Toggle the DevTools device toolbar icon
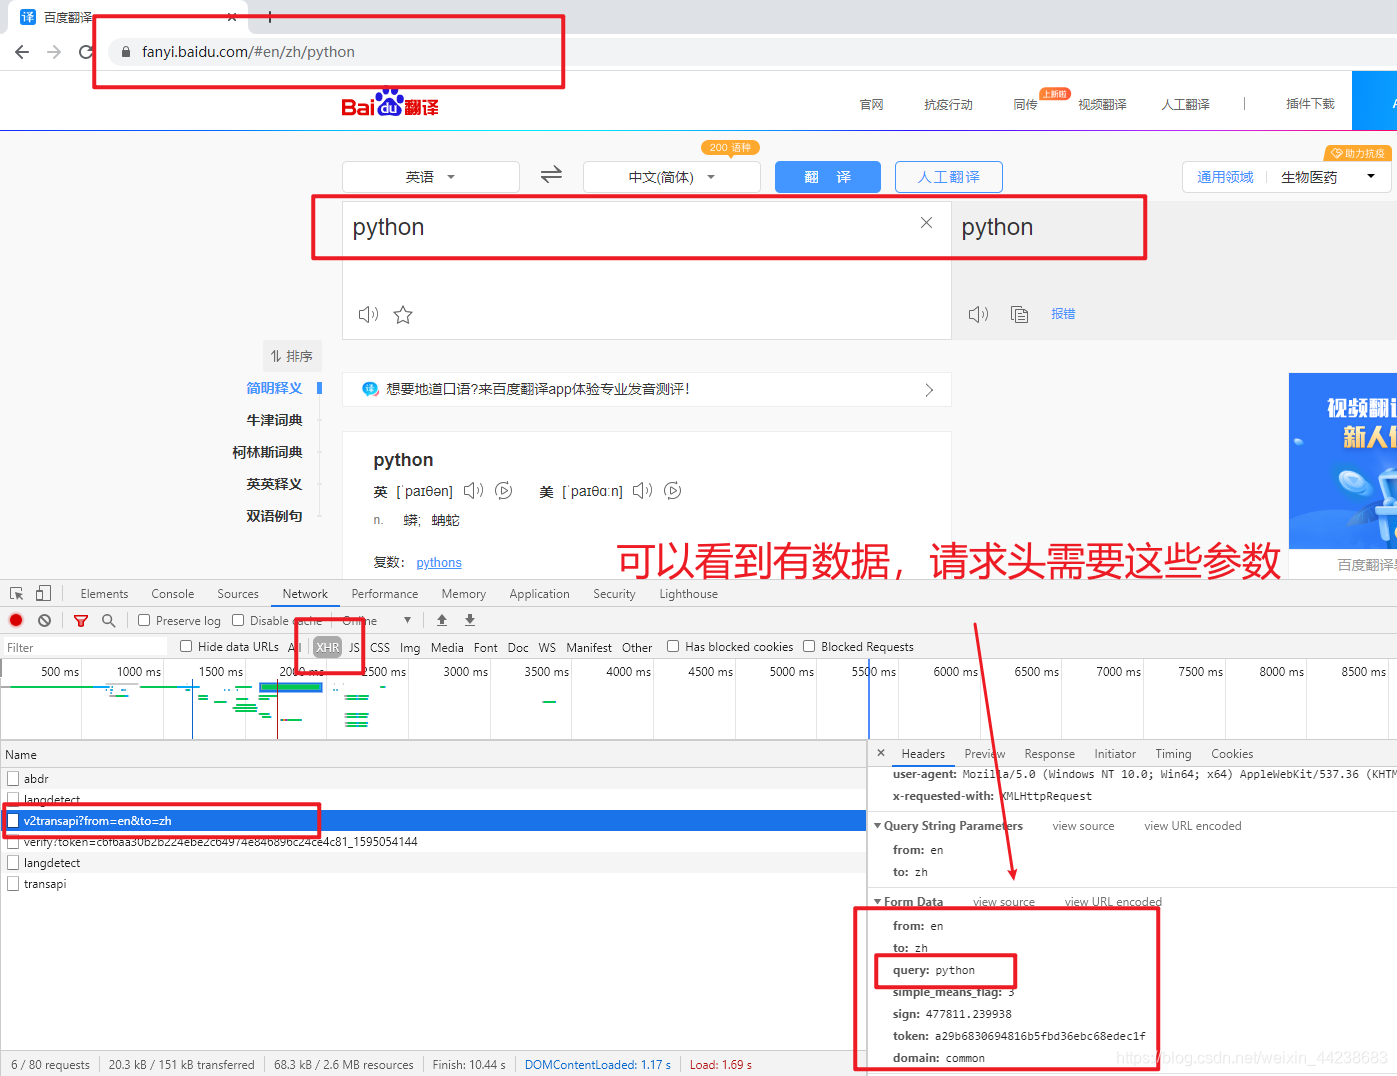Viewport: 1397px width, 1076px height. [x=43, y=593]
